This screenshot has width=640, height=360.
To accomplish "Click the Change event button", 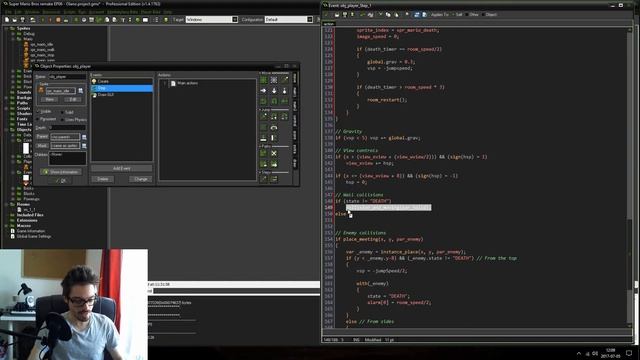I will (141, 179).
